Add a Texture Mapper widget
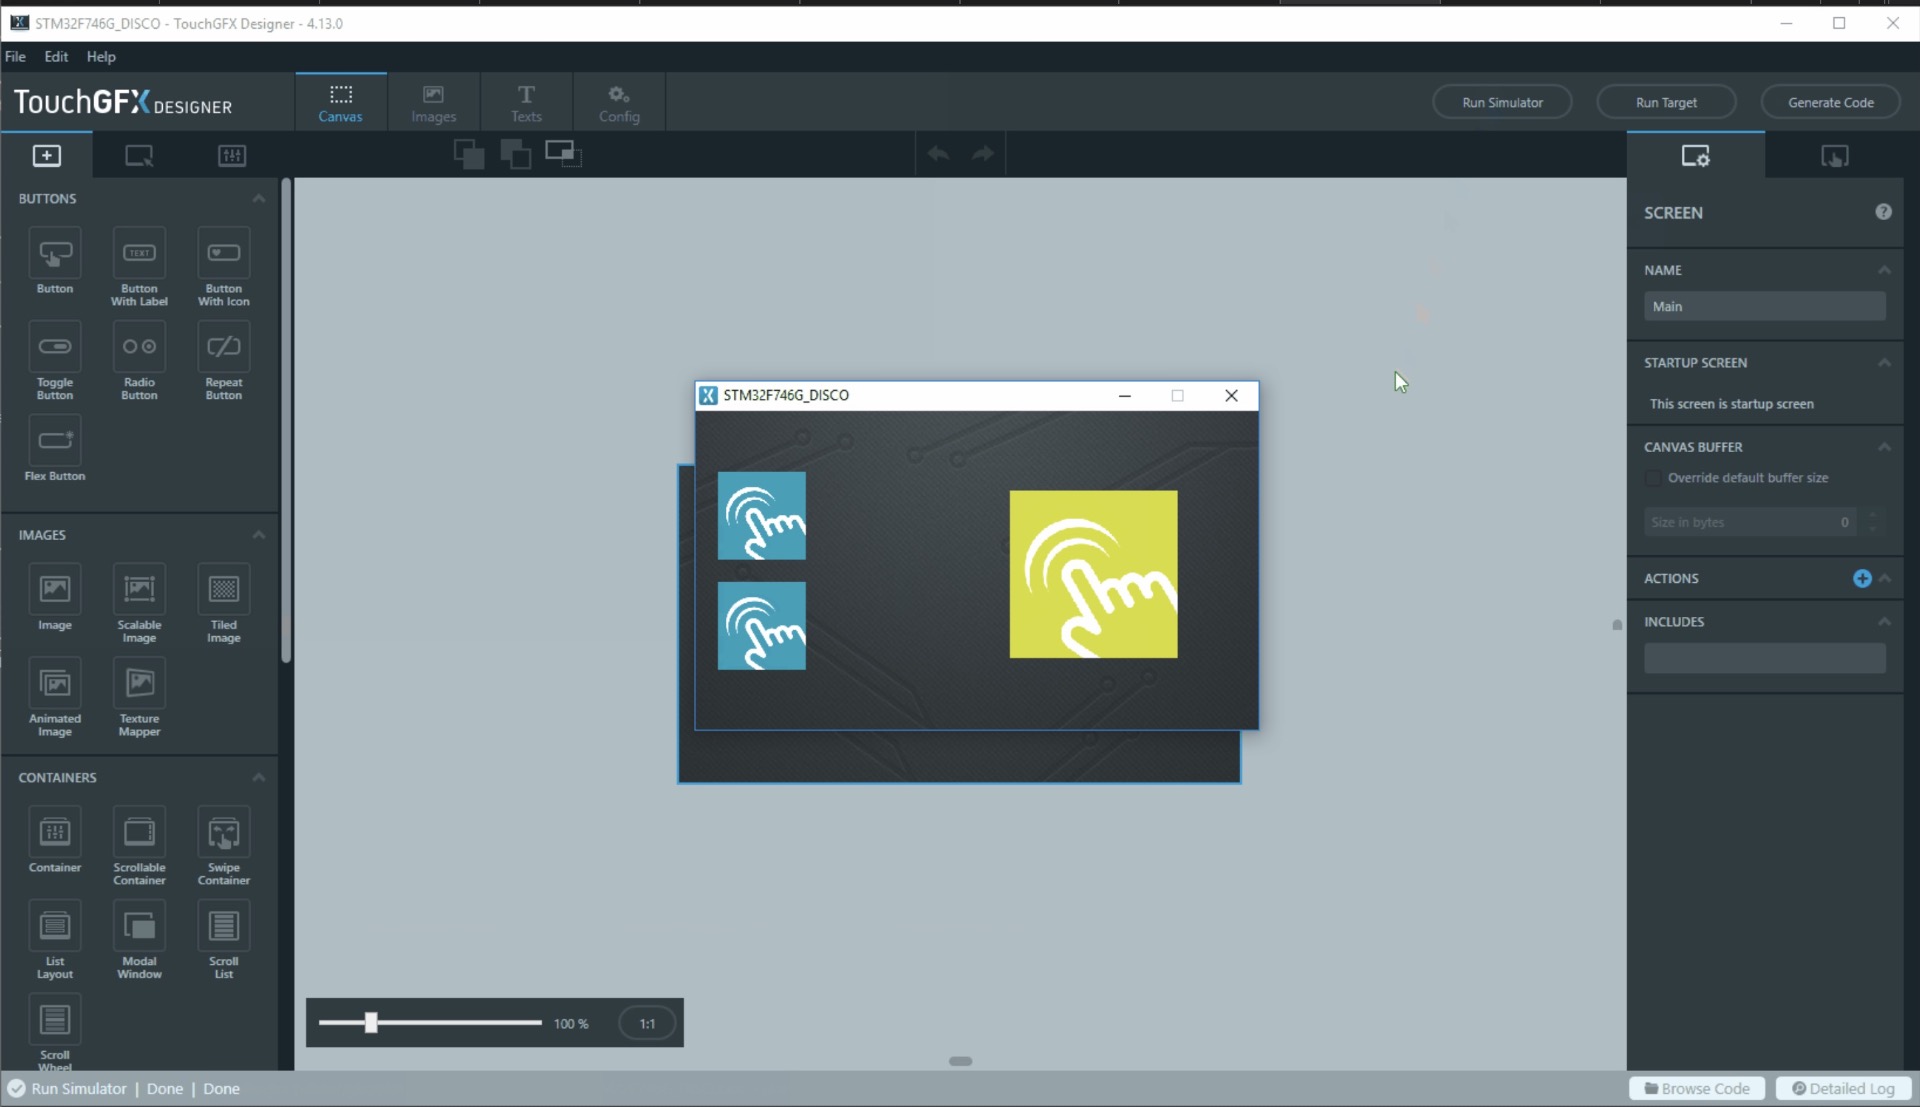Viewport: 1920px width, 1107px height. pos(139,684)
